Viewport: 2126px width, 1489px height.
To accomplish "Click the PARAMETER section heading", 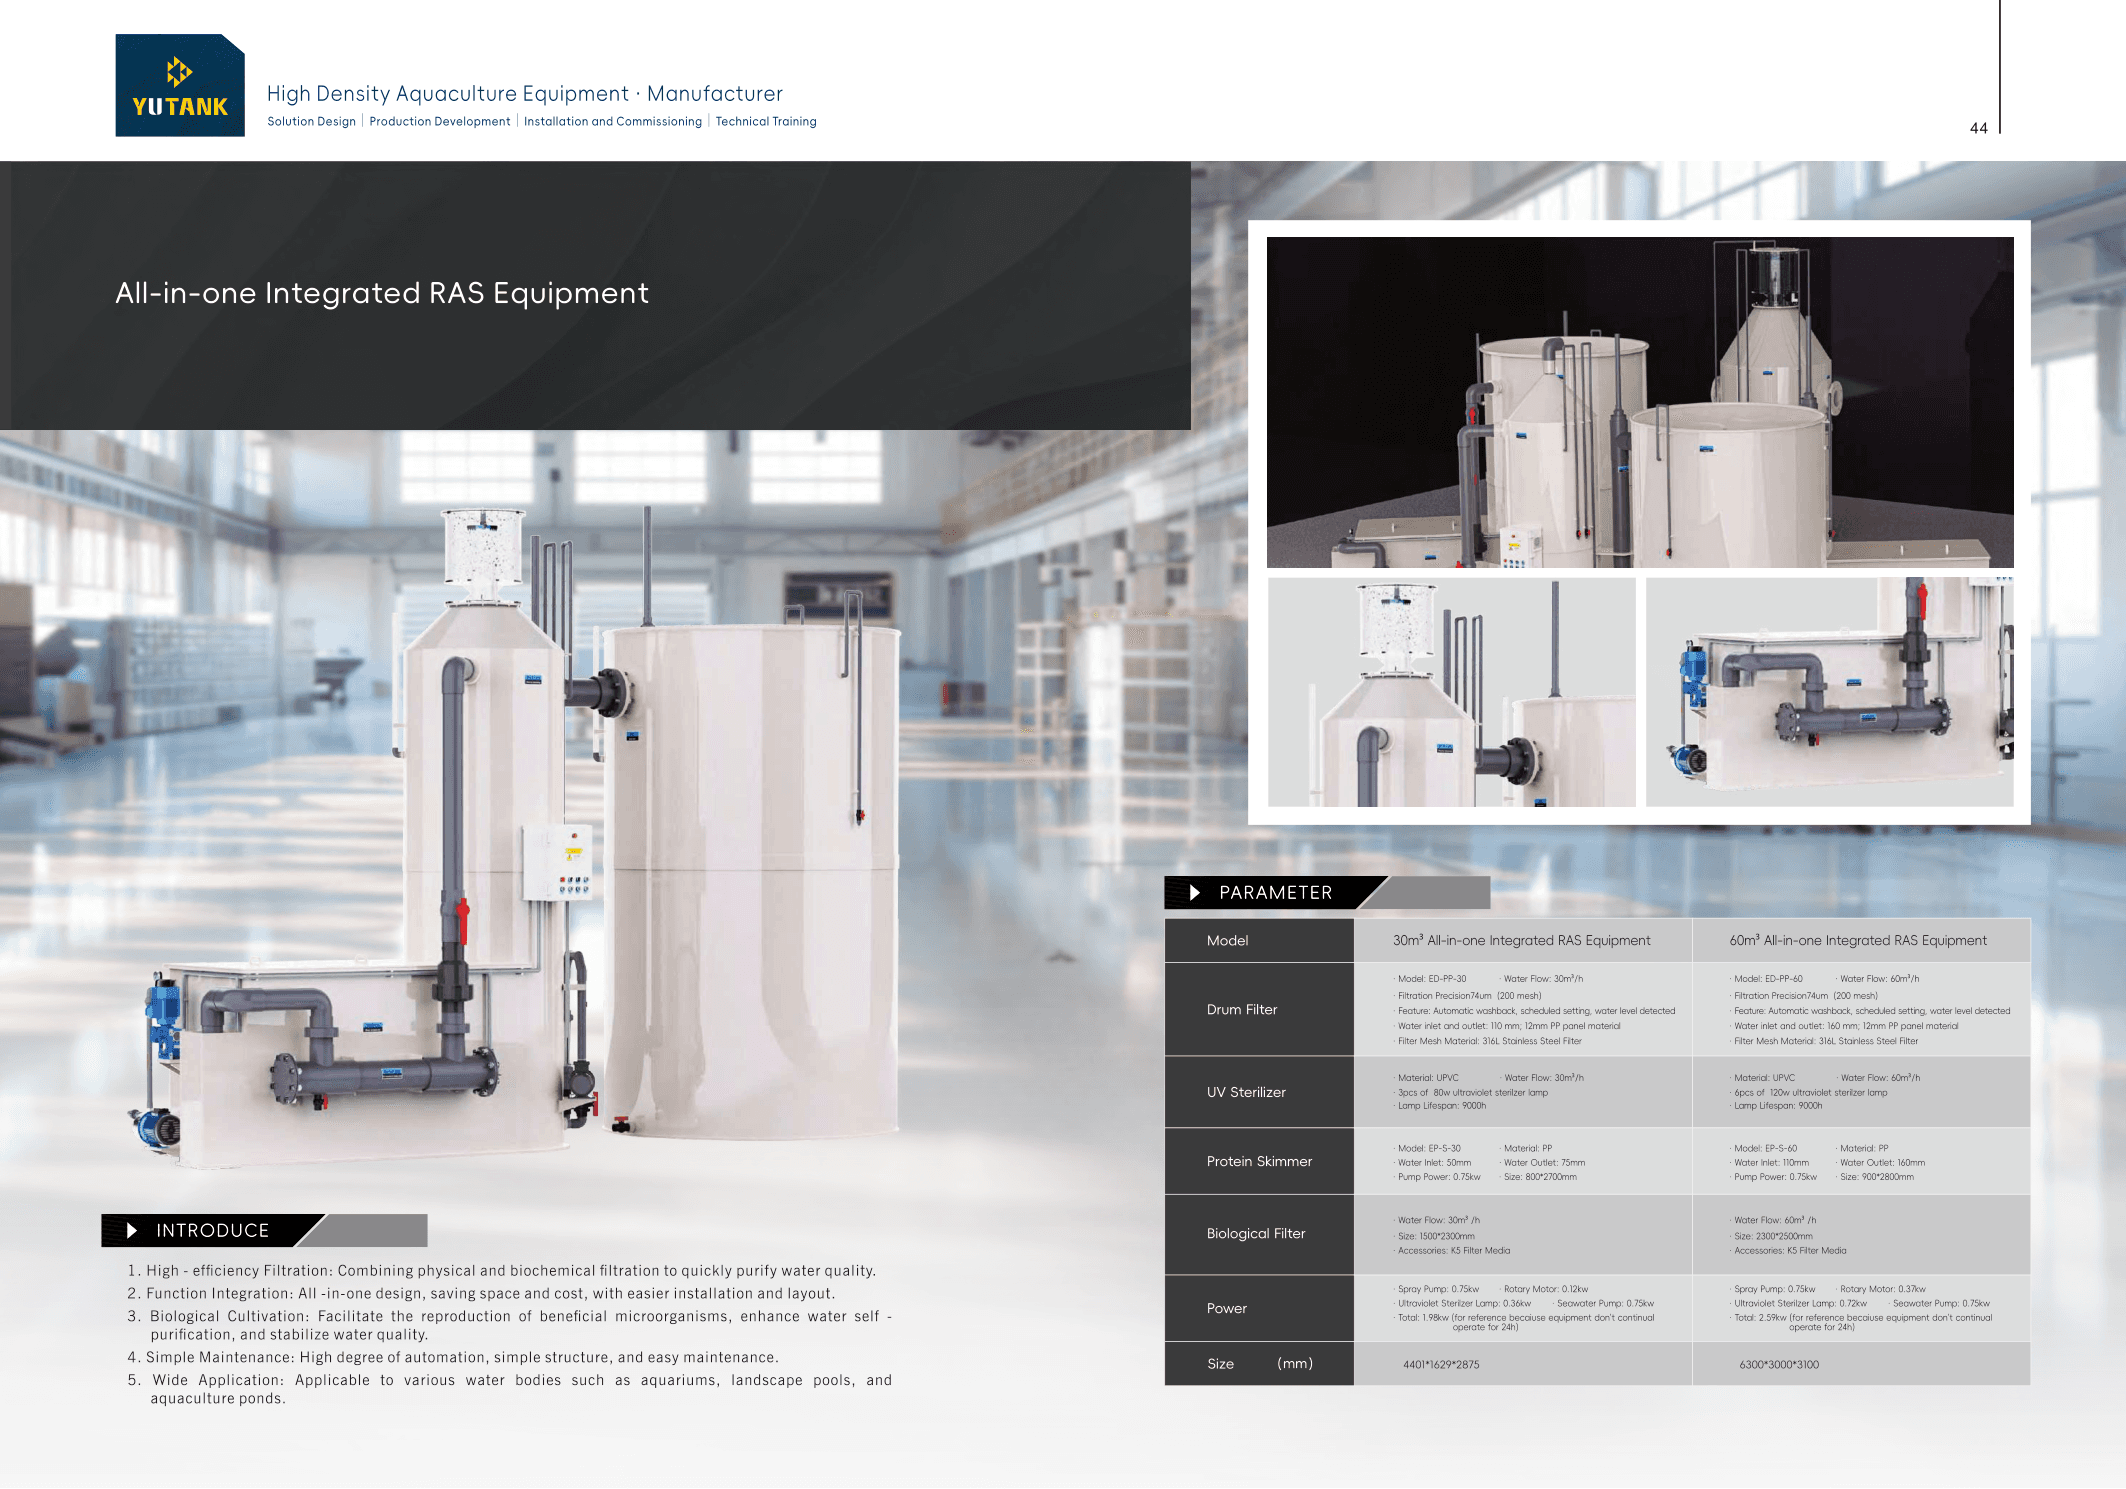I will 1275,893.
